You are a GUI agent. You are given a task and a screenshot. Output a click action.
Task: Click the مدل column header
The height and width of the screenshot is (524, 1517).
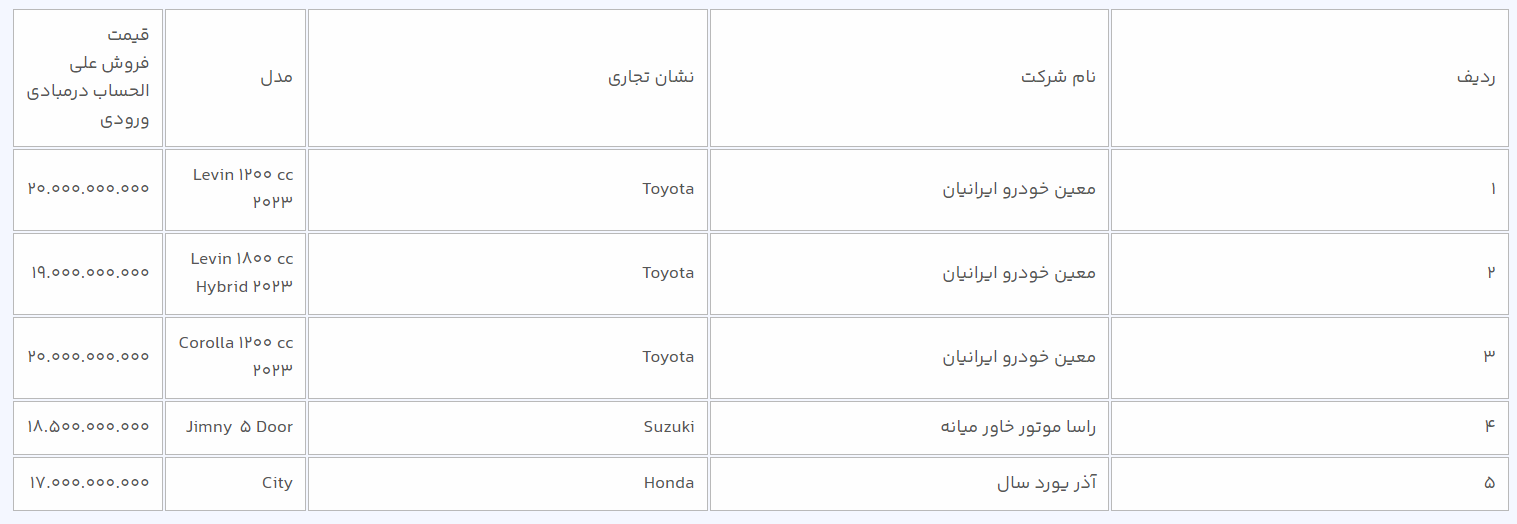click(276, 78)
